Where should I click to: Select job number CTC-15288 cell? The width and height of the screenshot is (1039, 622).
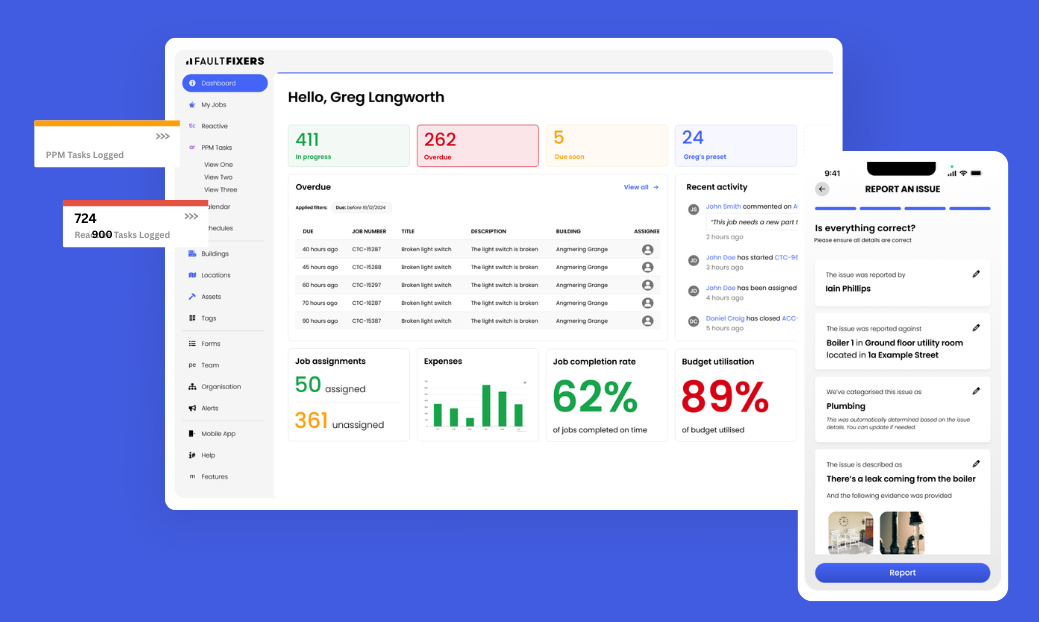366,268
